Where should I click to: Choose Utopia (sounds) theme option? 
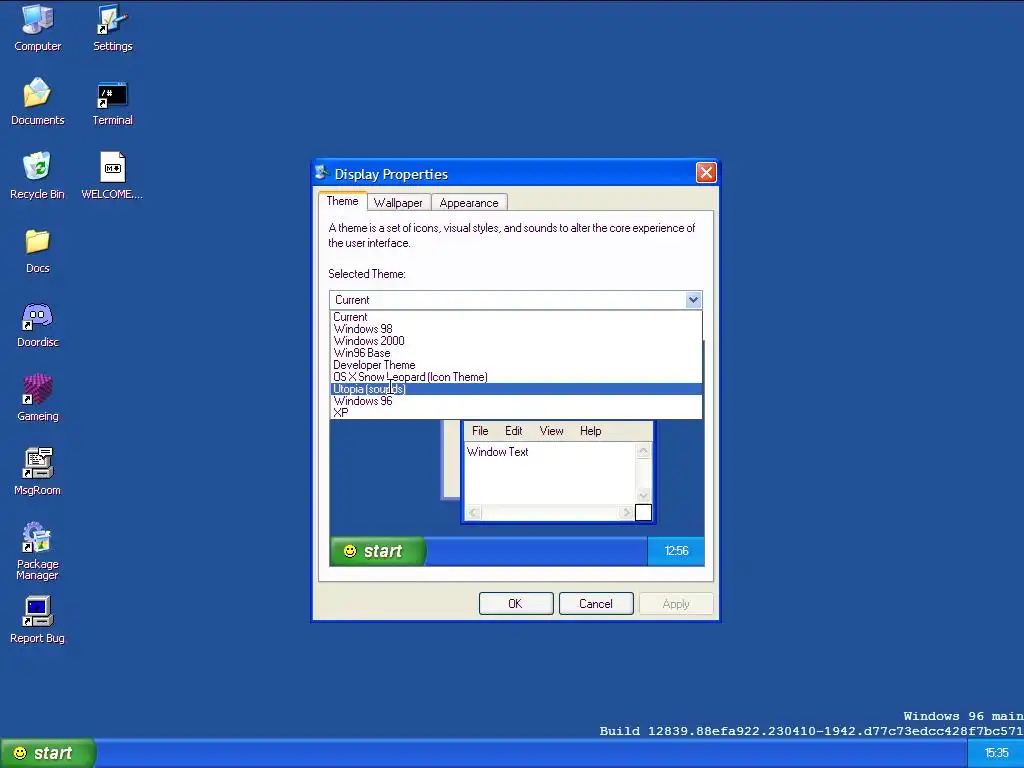(516, 389)
